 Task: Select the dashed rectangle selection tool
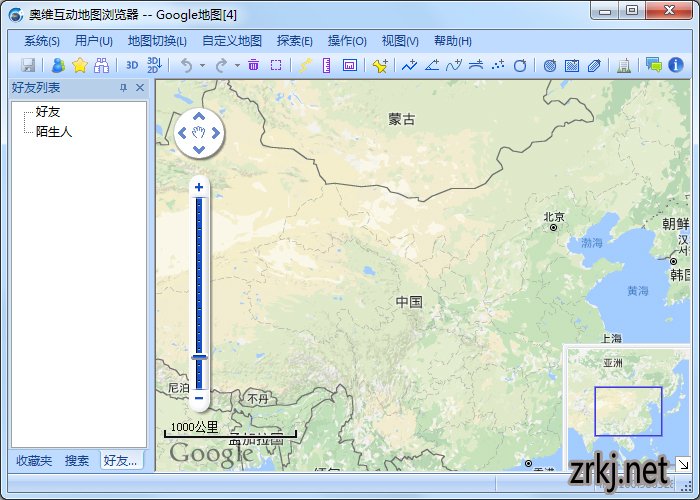(276, 66)
